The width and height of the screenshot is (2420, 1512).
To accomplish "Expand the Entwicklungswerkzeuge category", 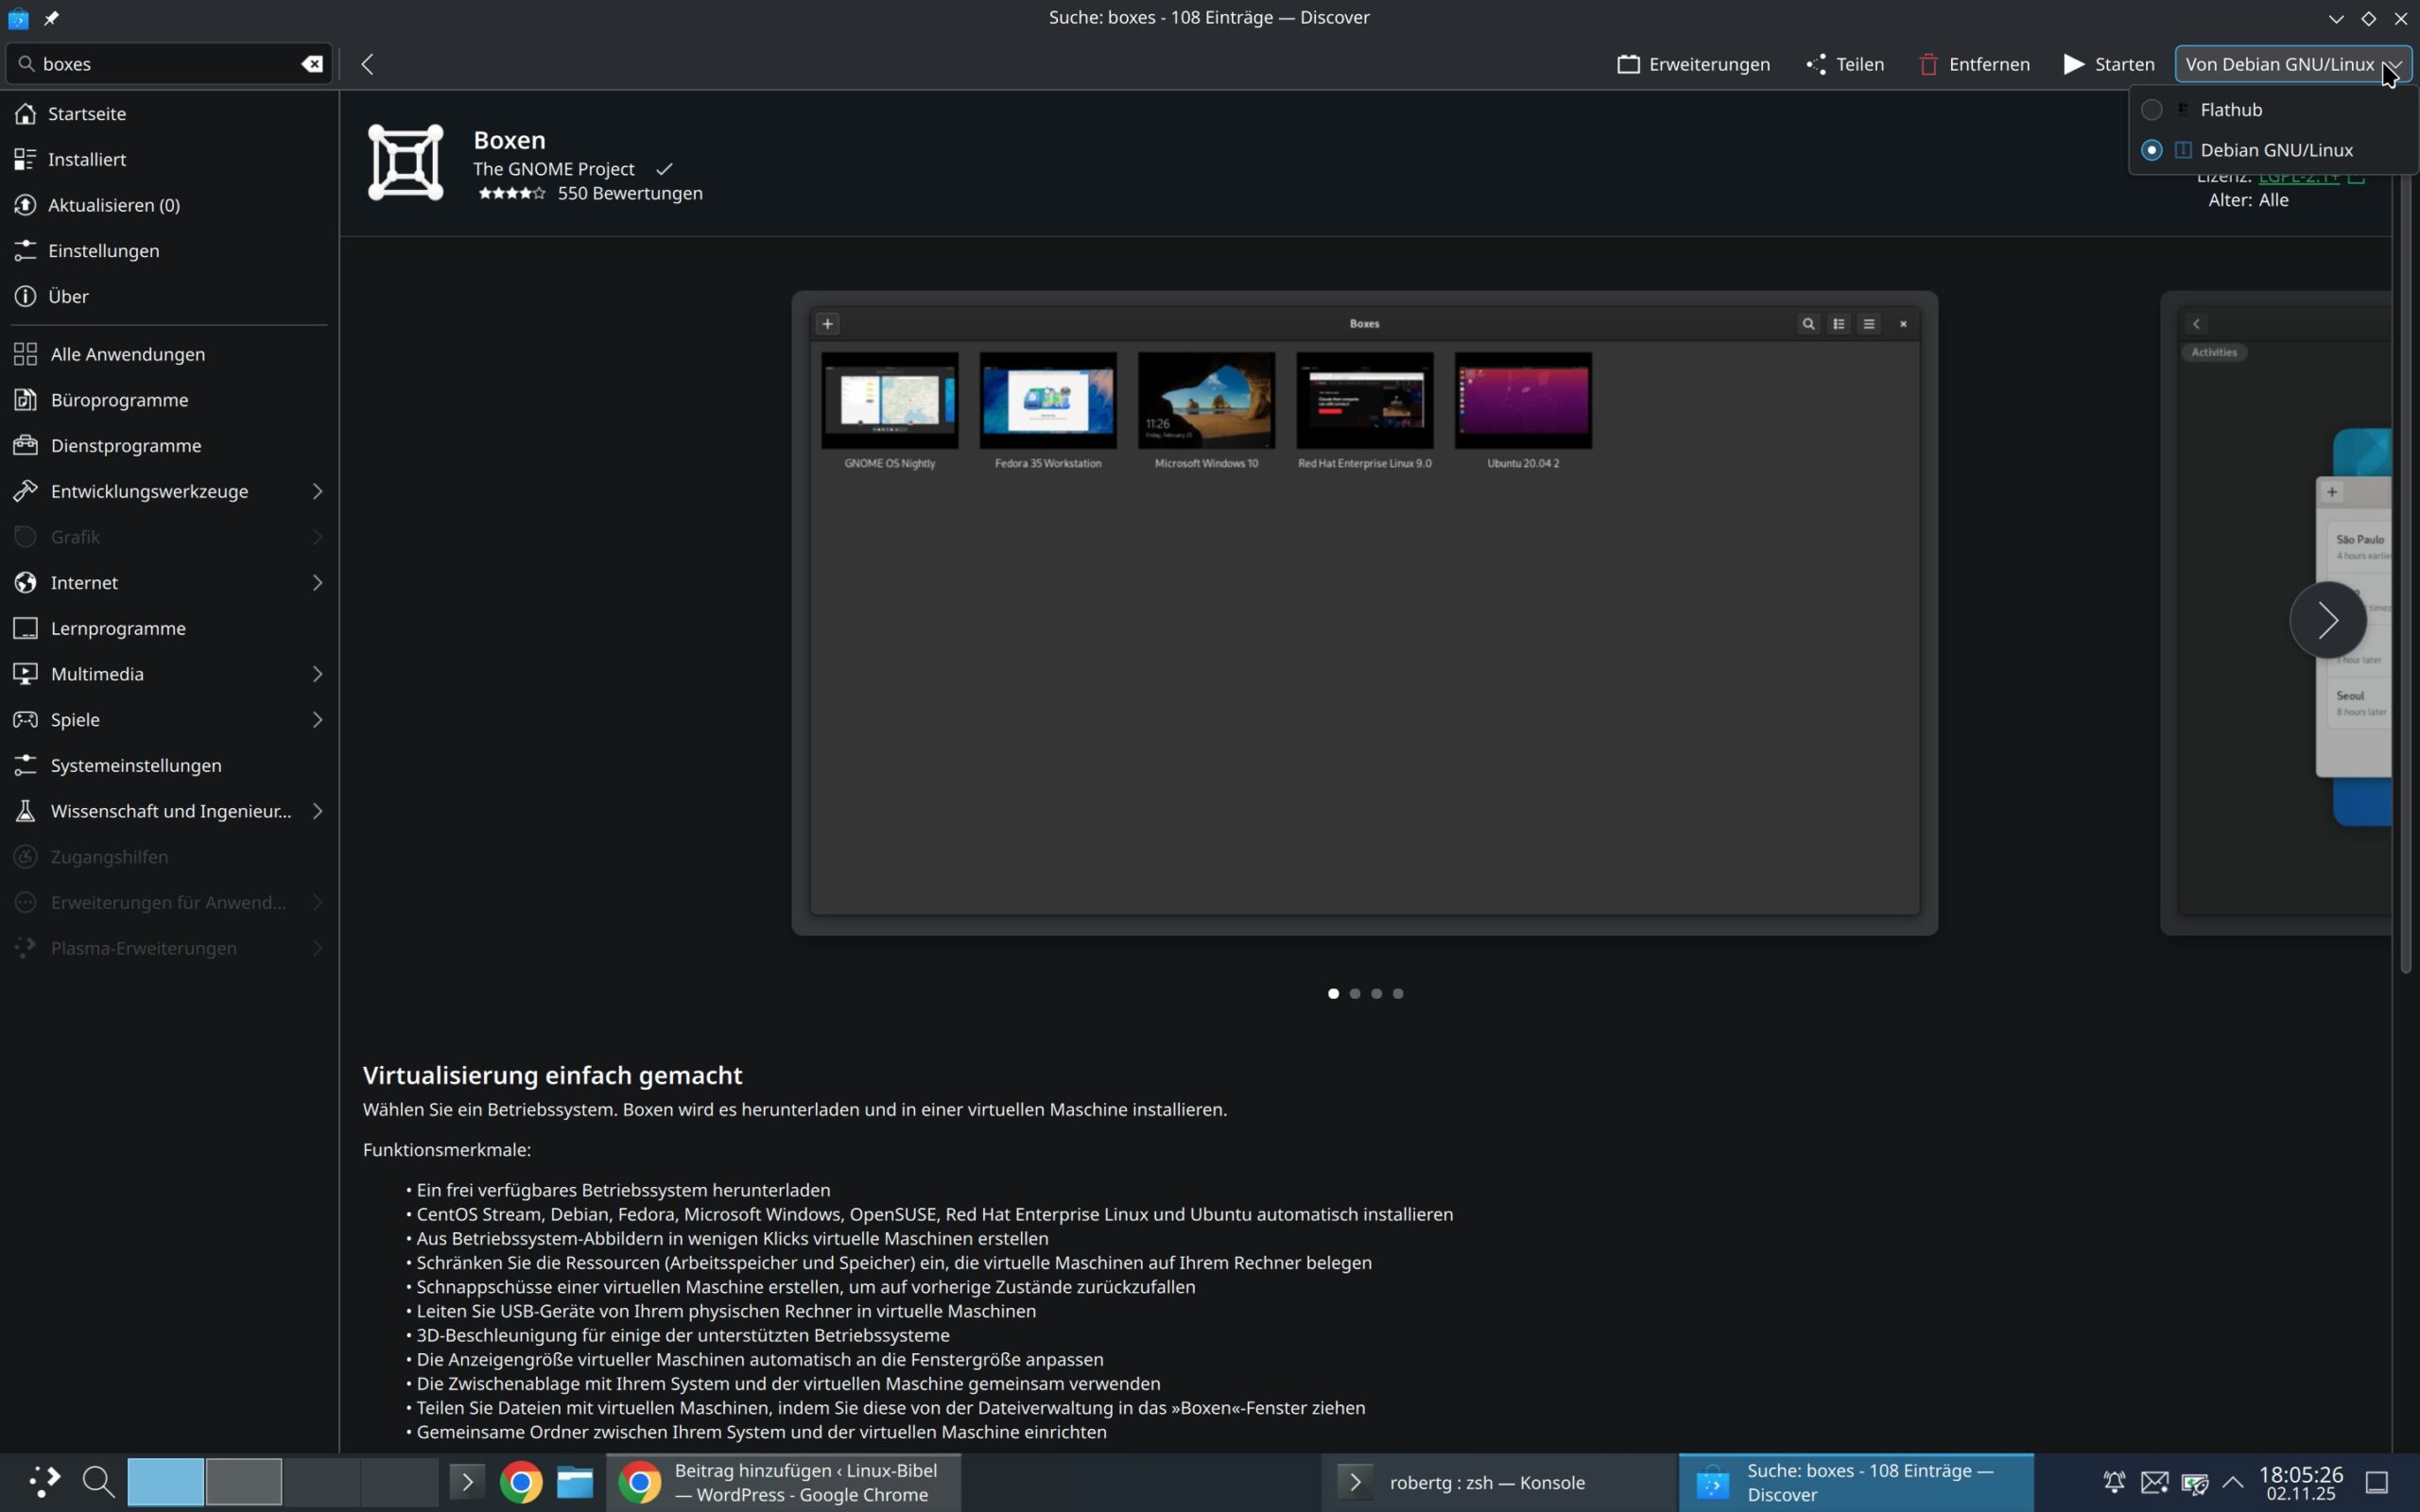I will pyautogui.click(x=317, y=491).
